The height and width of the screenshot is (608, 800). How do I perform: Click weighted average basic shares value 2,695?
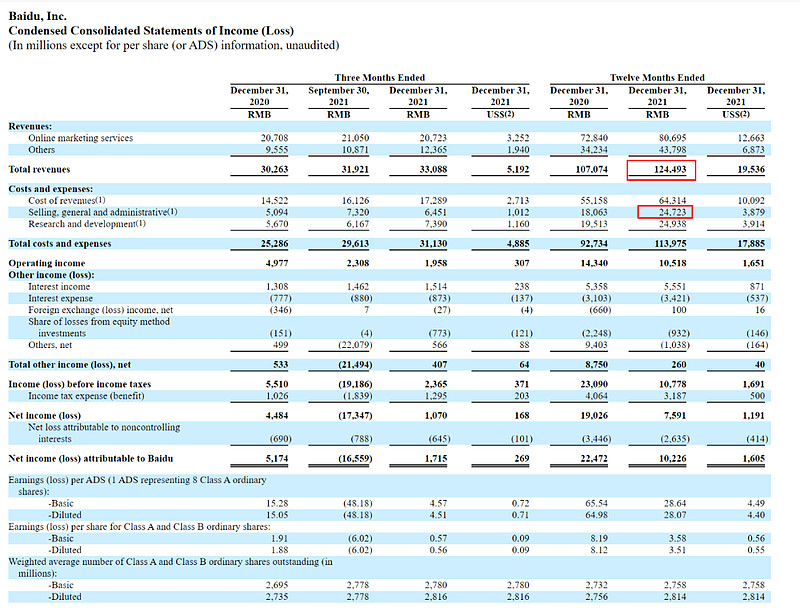[277, 585]
